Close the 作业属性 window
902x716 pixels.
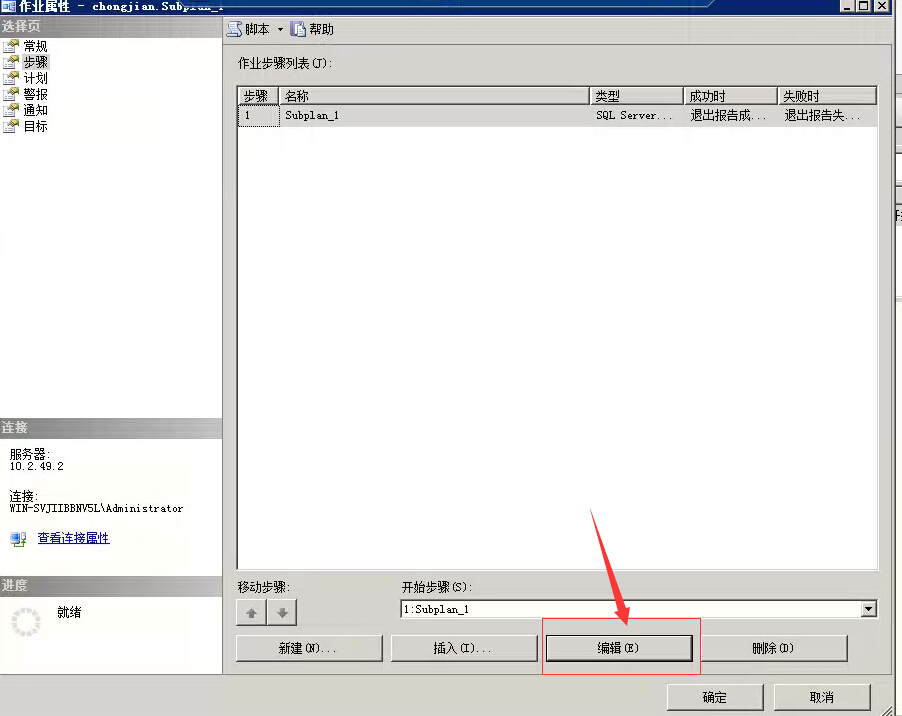(881, 6)
